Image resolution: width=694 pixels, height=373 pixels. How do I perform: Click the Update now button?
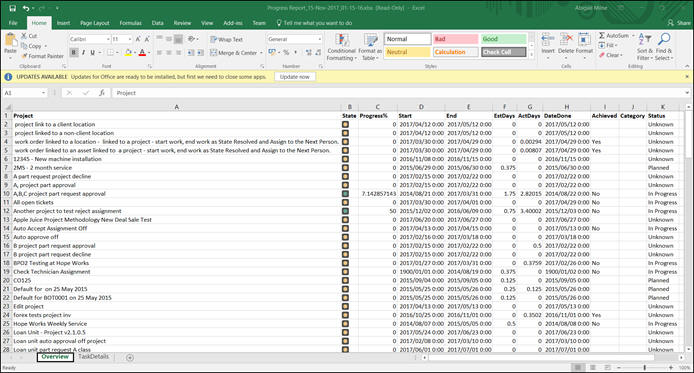(x=295, y=77)
